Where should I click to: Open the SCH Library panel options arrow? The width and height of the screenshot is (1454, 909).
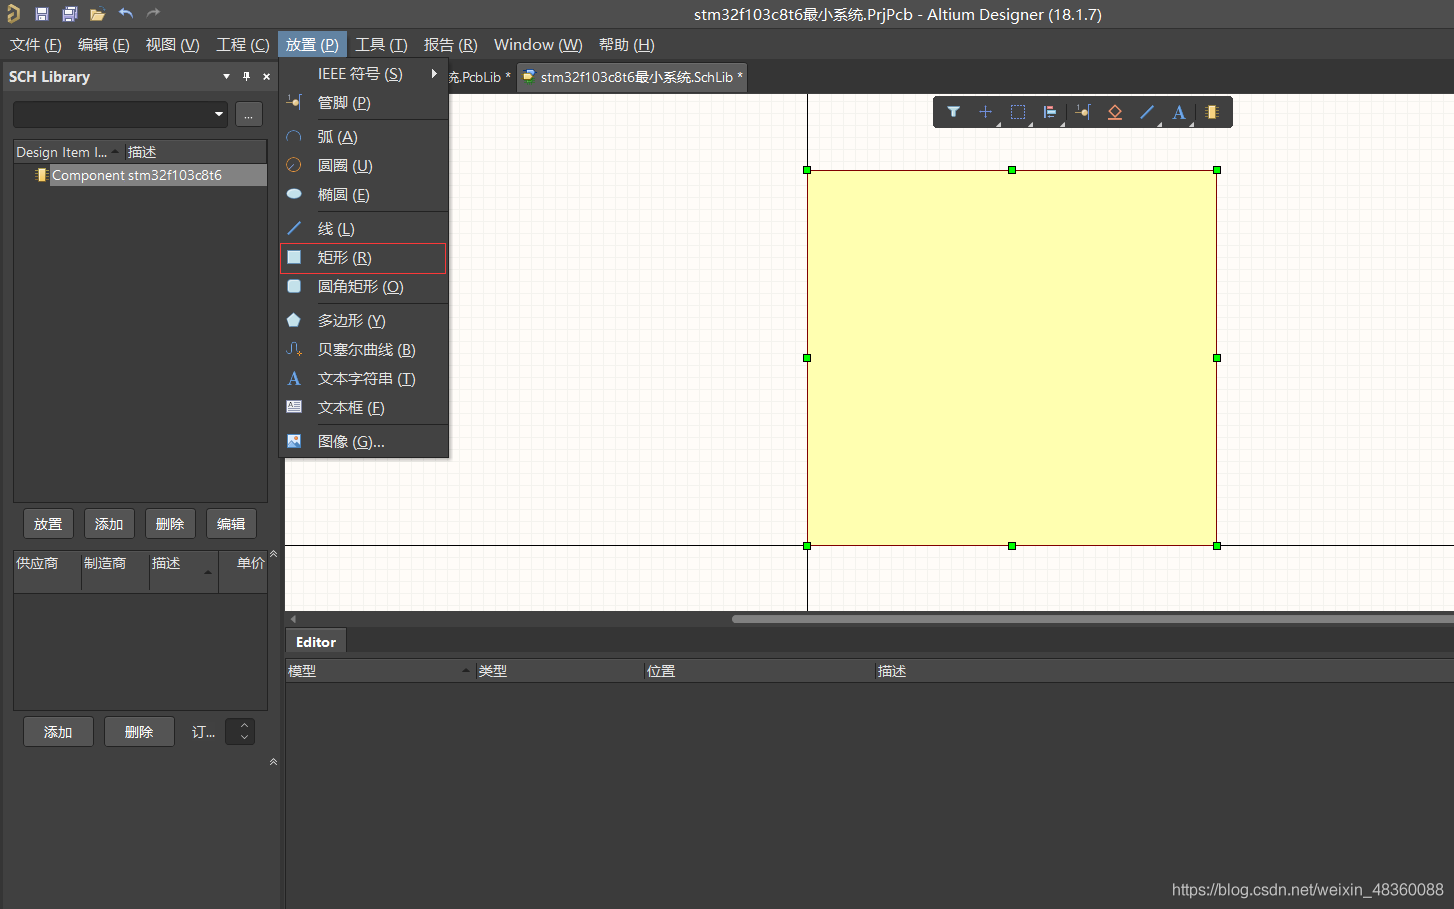pyautogui.click(x=226, y=76)
